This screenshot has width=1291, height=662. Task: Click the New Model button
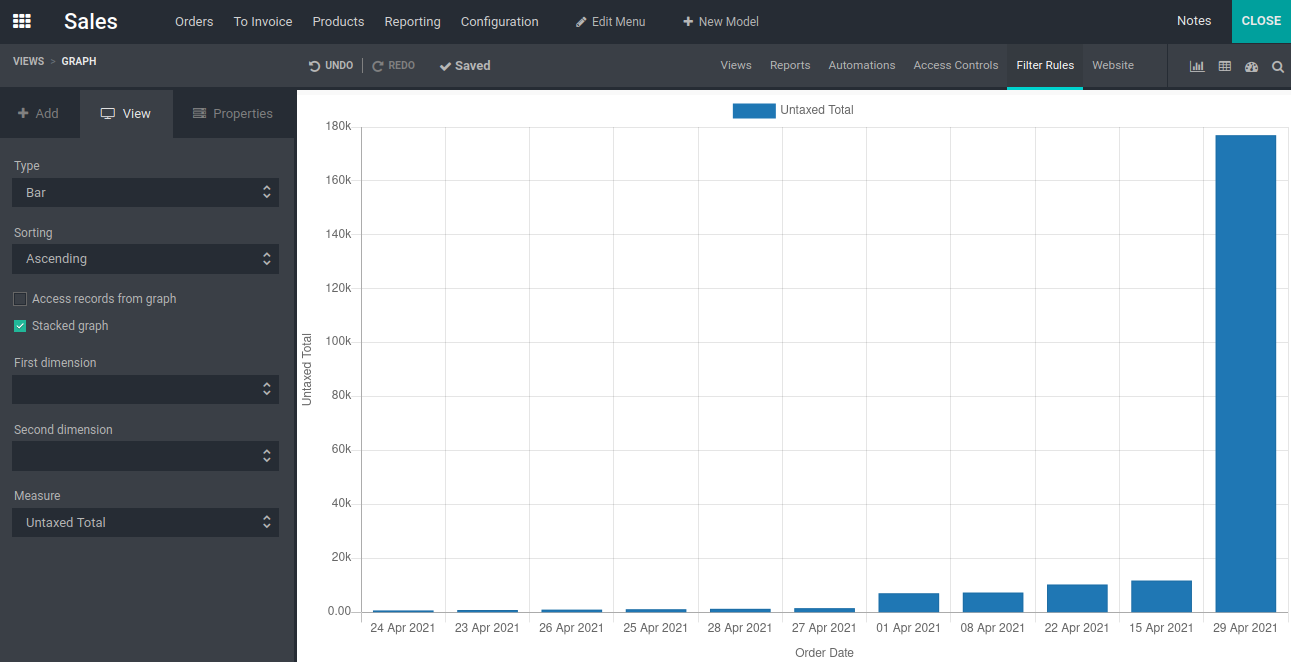[720, 21]
